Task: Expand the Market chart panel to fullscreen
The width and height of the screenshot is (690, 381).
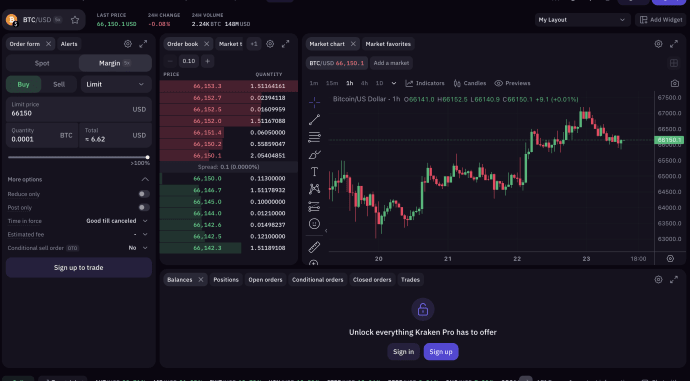Action: tap(674, 44)
